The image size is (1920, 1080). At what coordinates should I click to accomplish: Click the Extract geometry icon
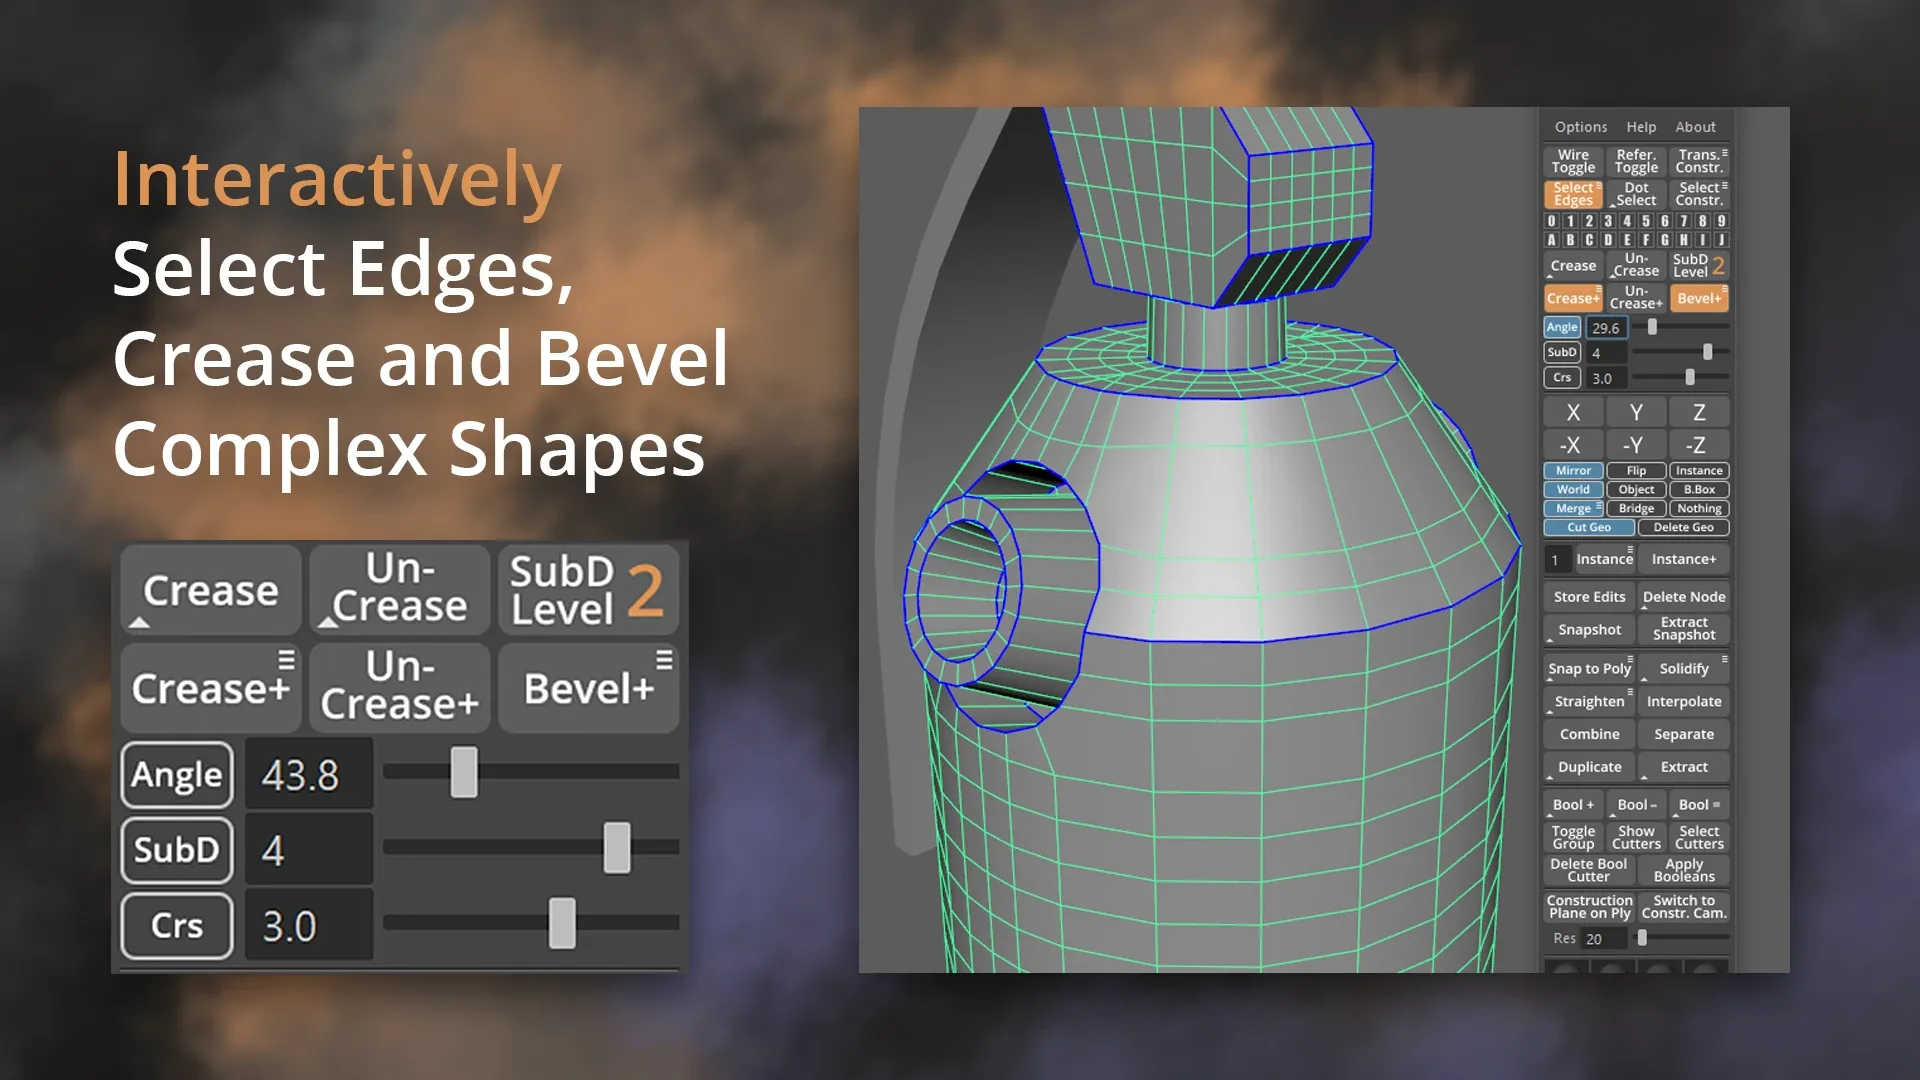(1685, 766)
